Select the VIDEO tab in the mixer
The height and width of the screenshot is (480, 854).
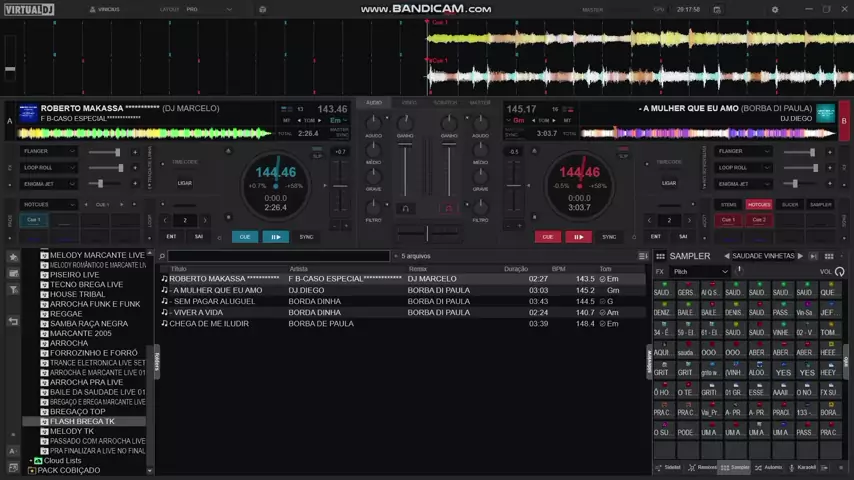tap(409, 102)
